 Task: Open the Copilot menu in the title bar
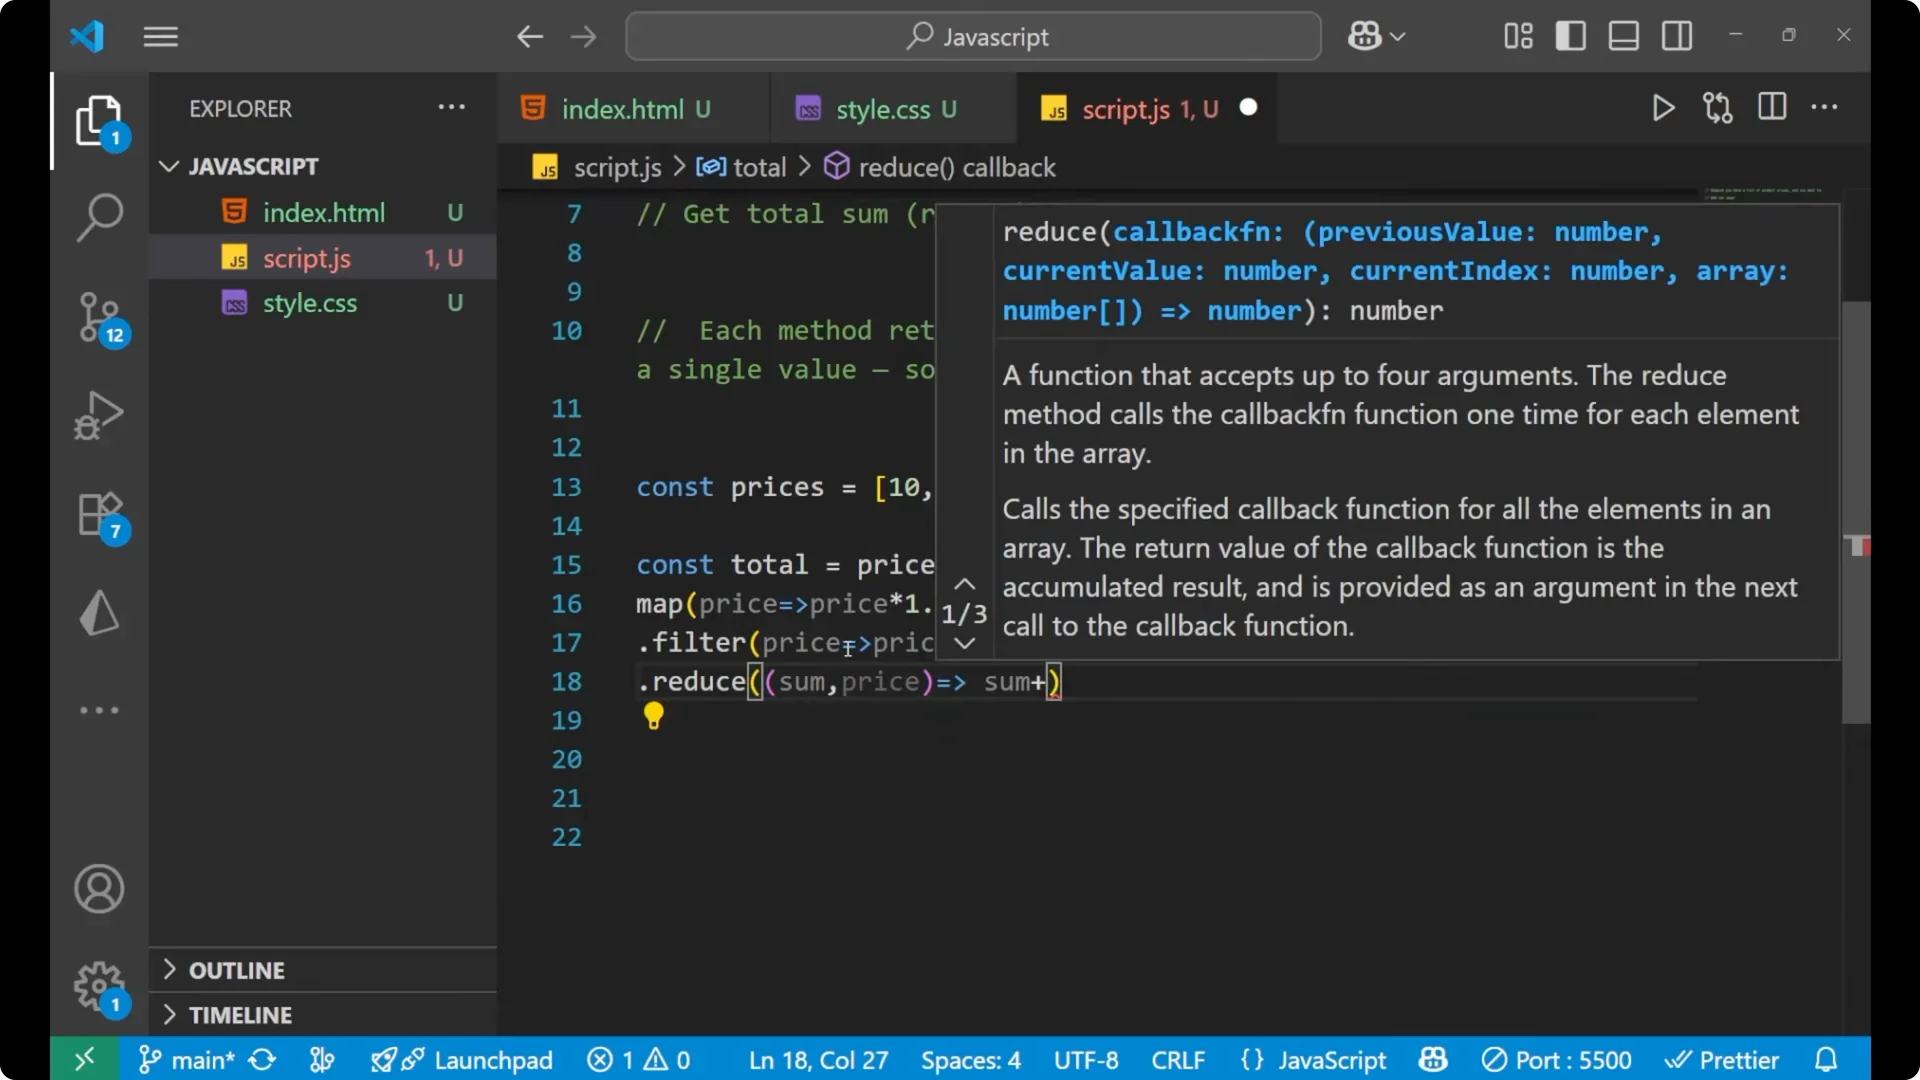tap(1375, 36)
